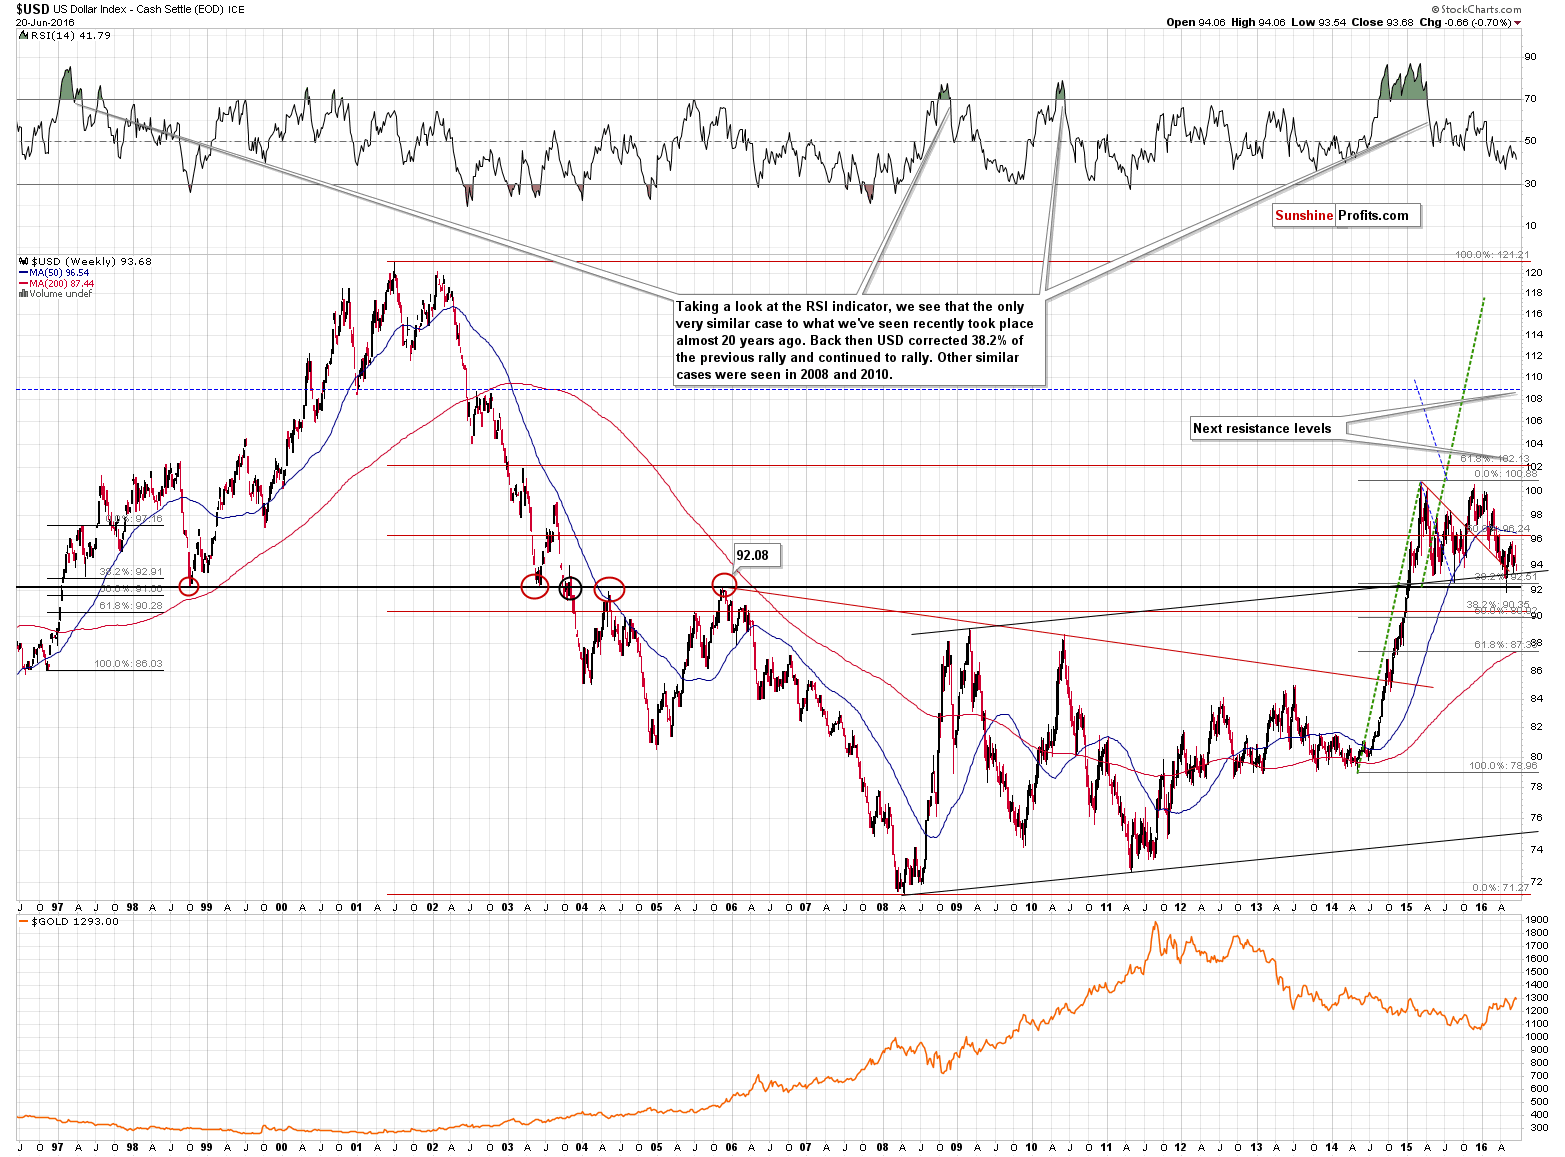Click the RSI(14) area-chart icon
The width and height of the screenshot is (1565, 1157).
23,35
